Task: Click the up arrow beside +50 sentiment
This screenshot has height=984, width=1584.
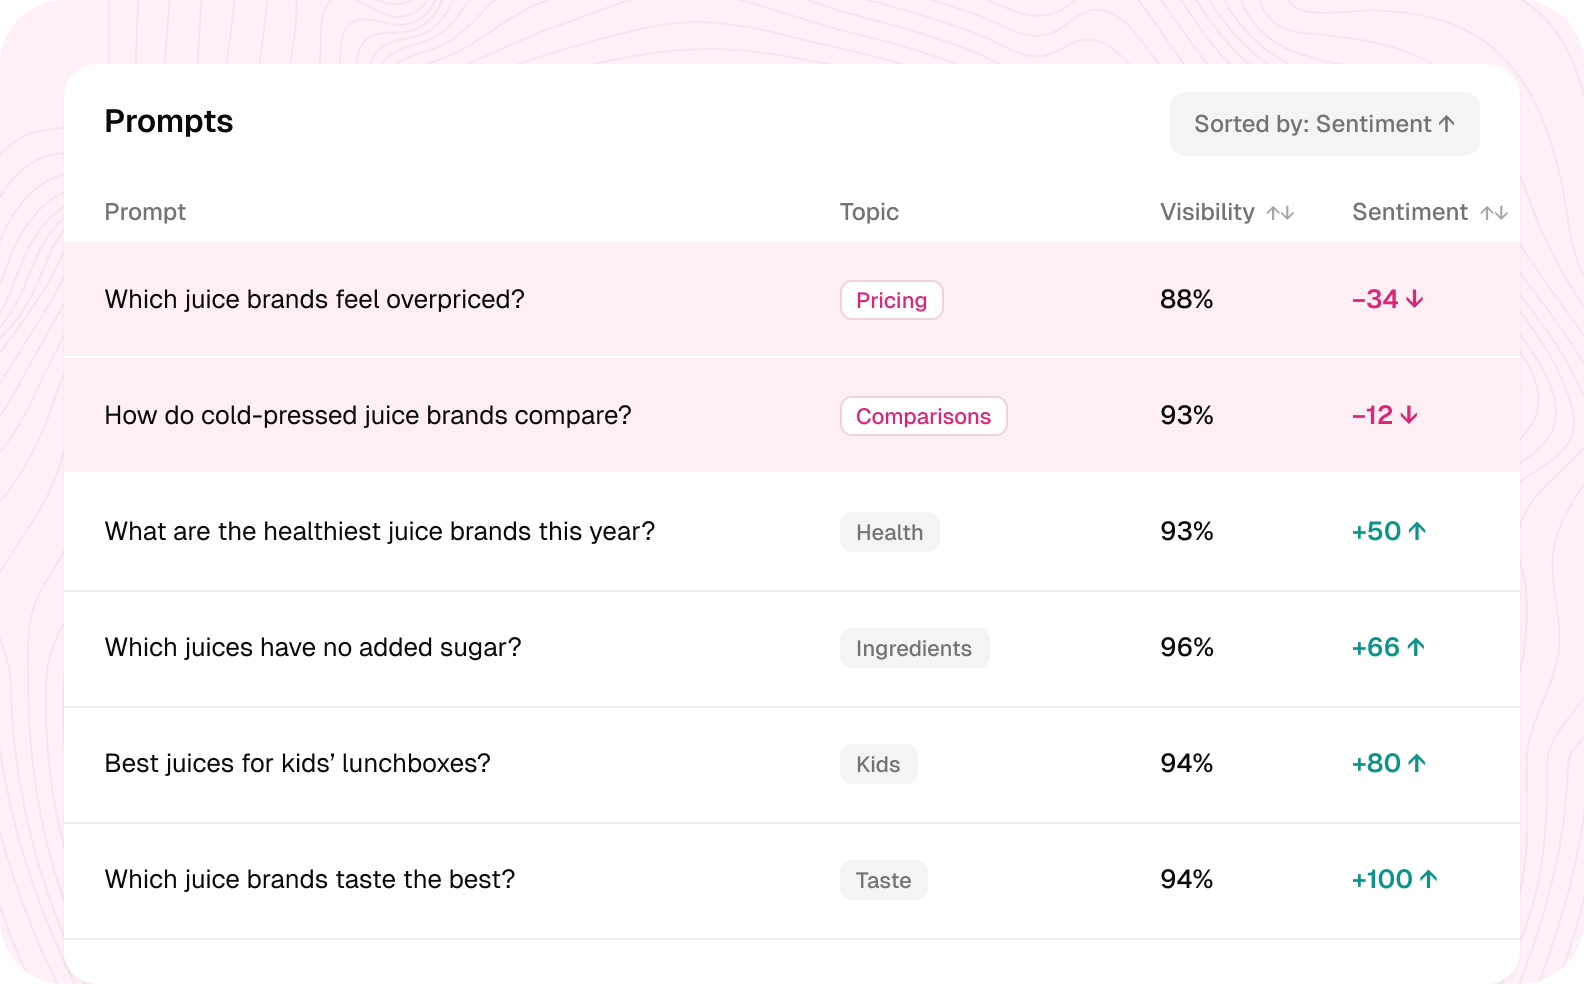Action: point(1417,531)
